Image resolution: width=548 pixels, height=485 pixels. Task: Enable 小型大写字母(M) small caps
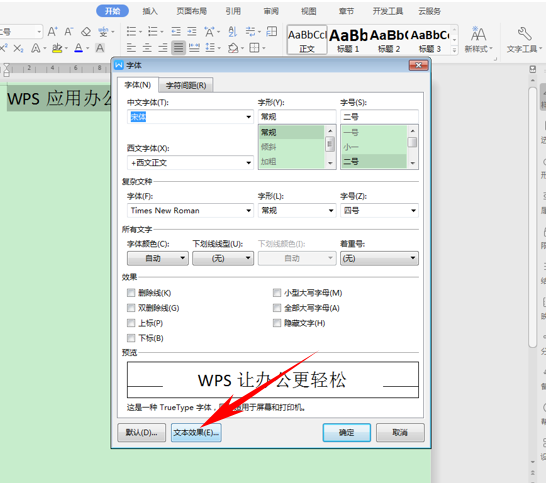coord(277,292)
